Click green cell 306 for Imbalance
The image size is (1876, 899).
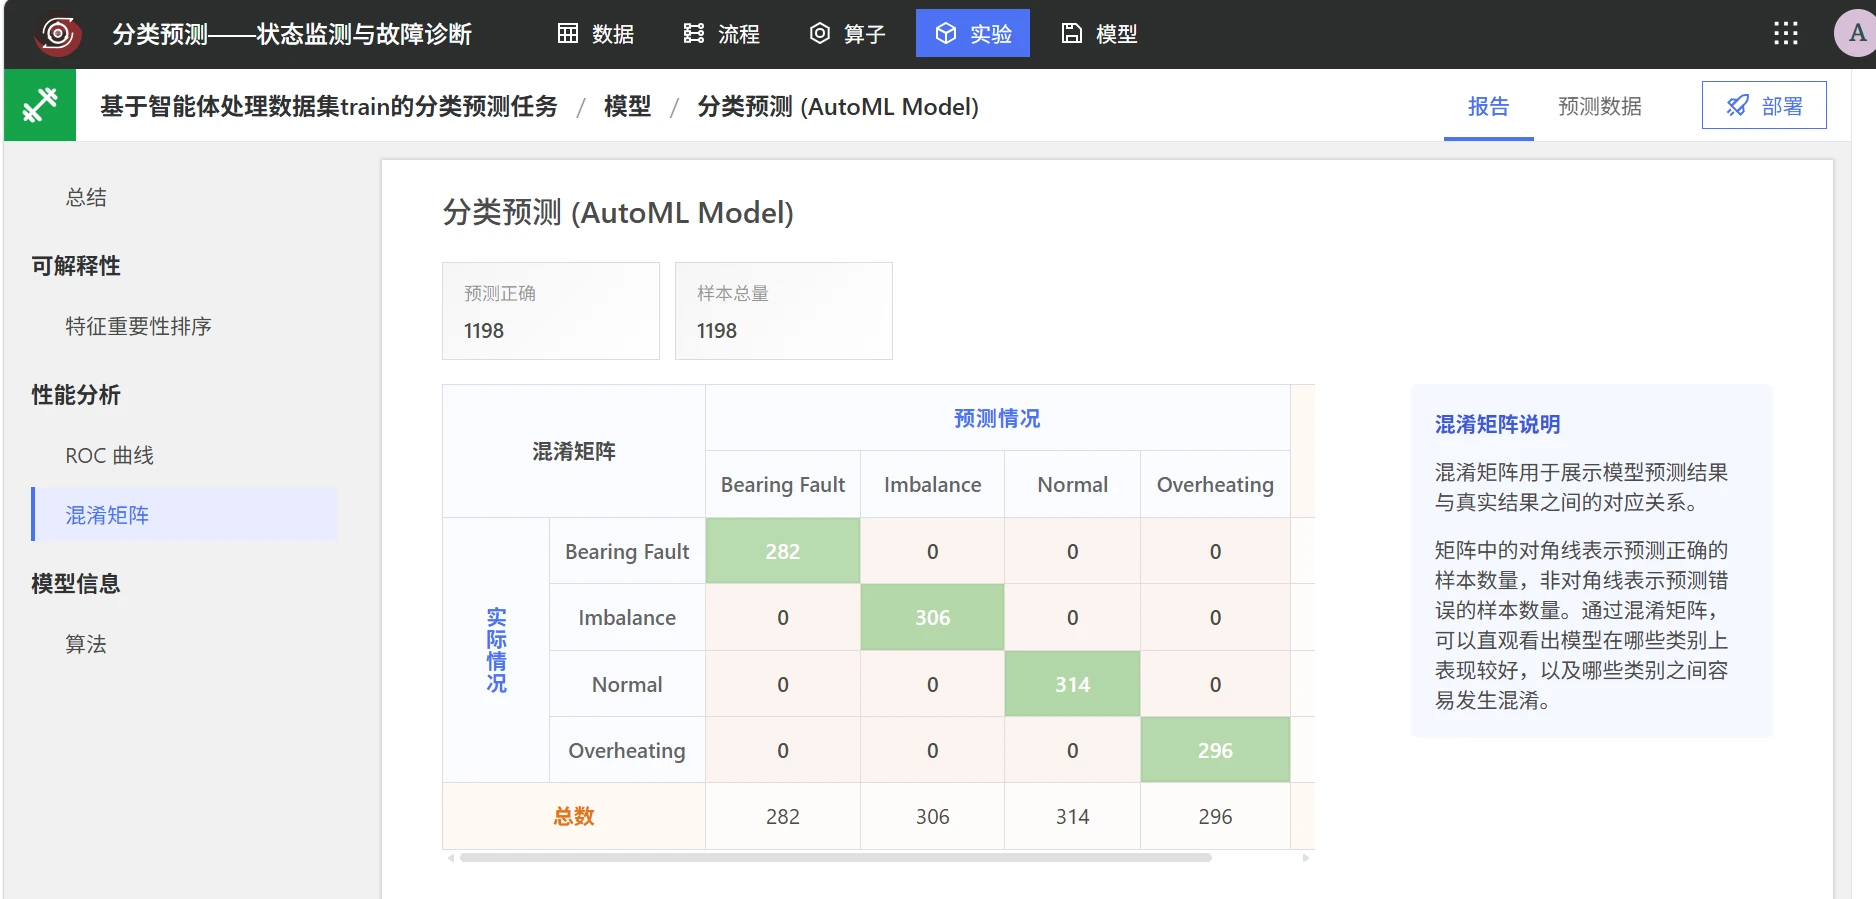[x=932, y=618]
